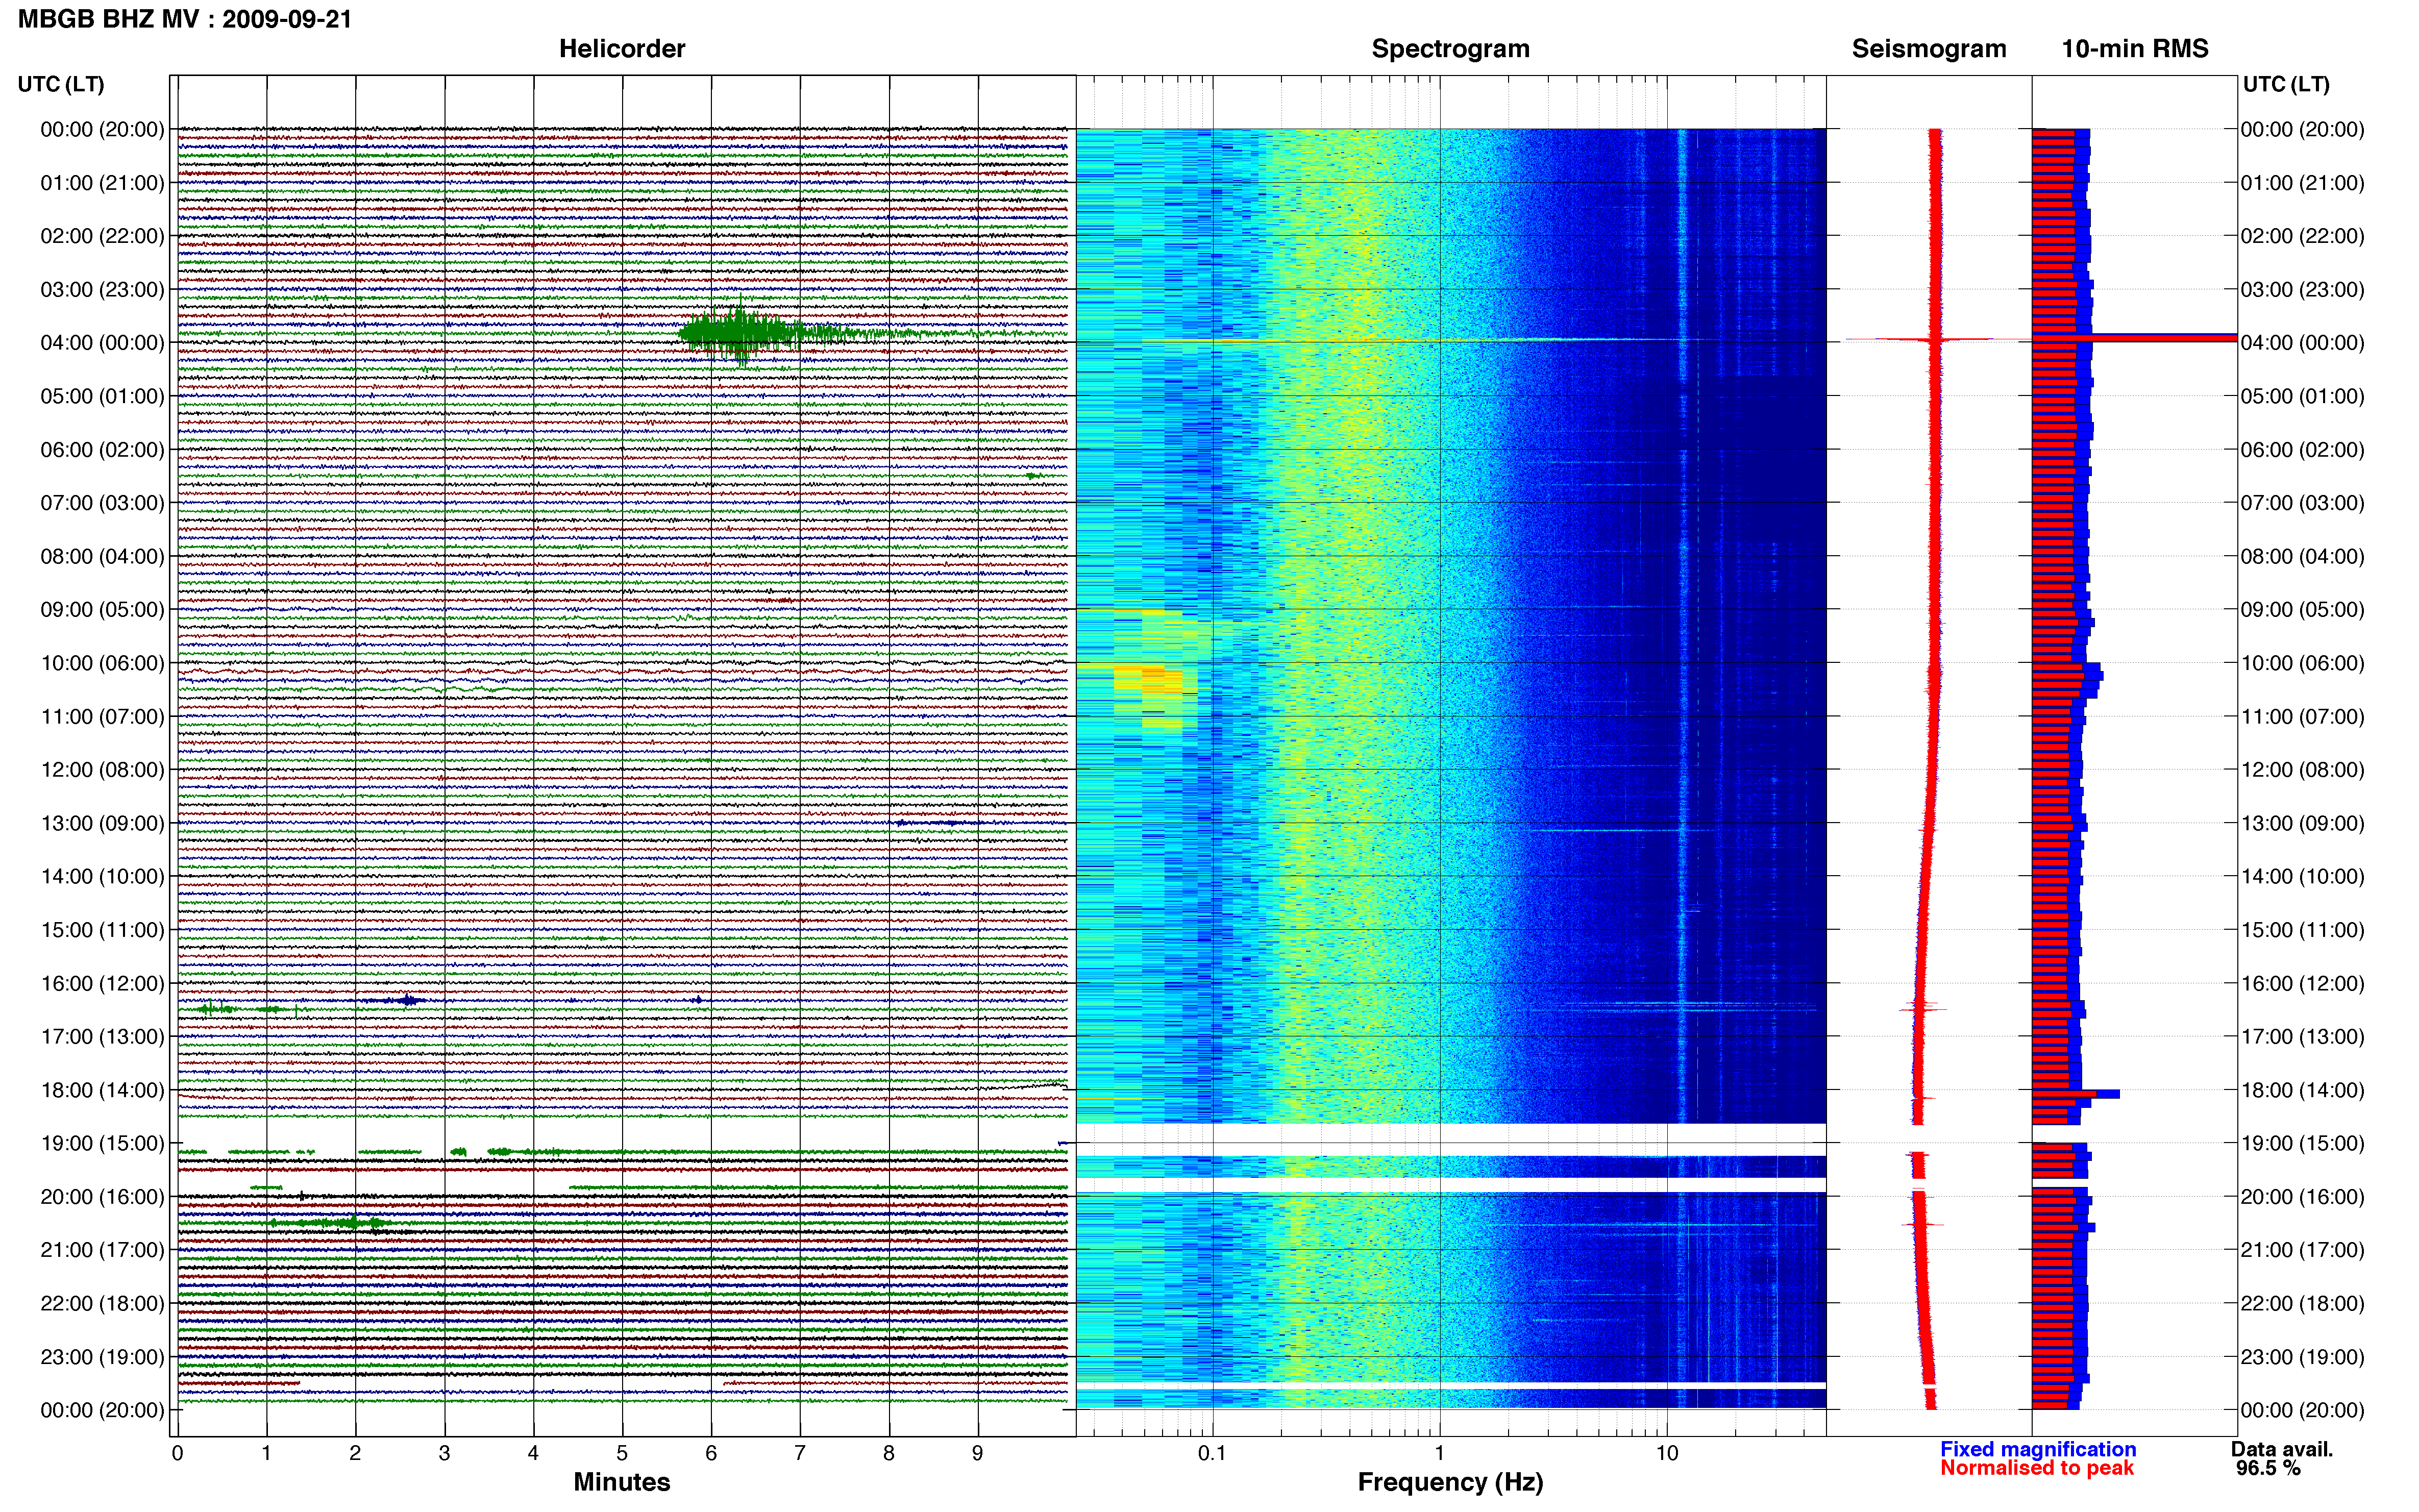The height and width of the screenshot is (1512, 2419).
Task: Click the blue Fixed magnification legend entry
Action: (2038, 1449)
